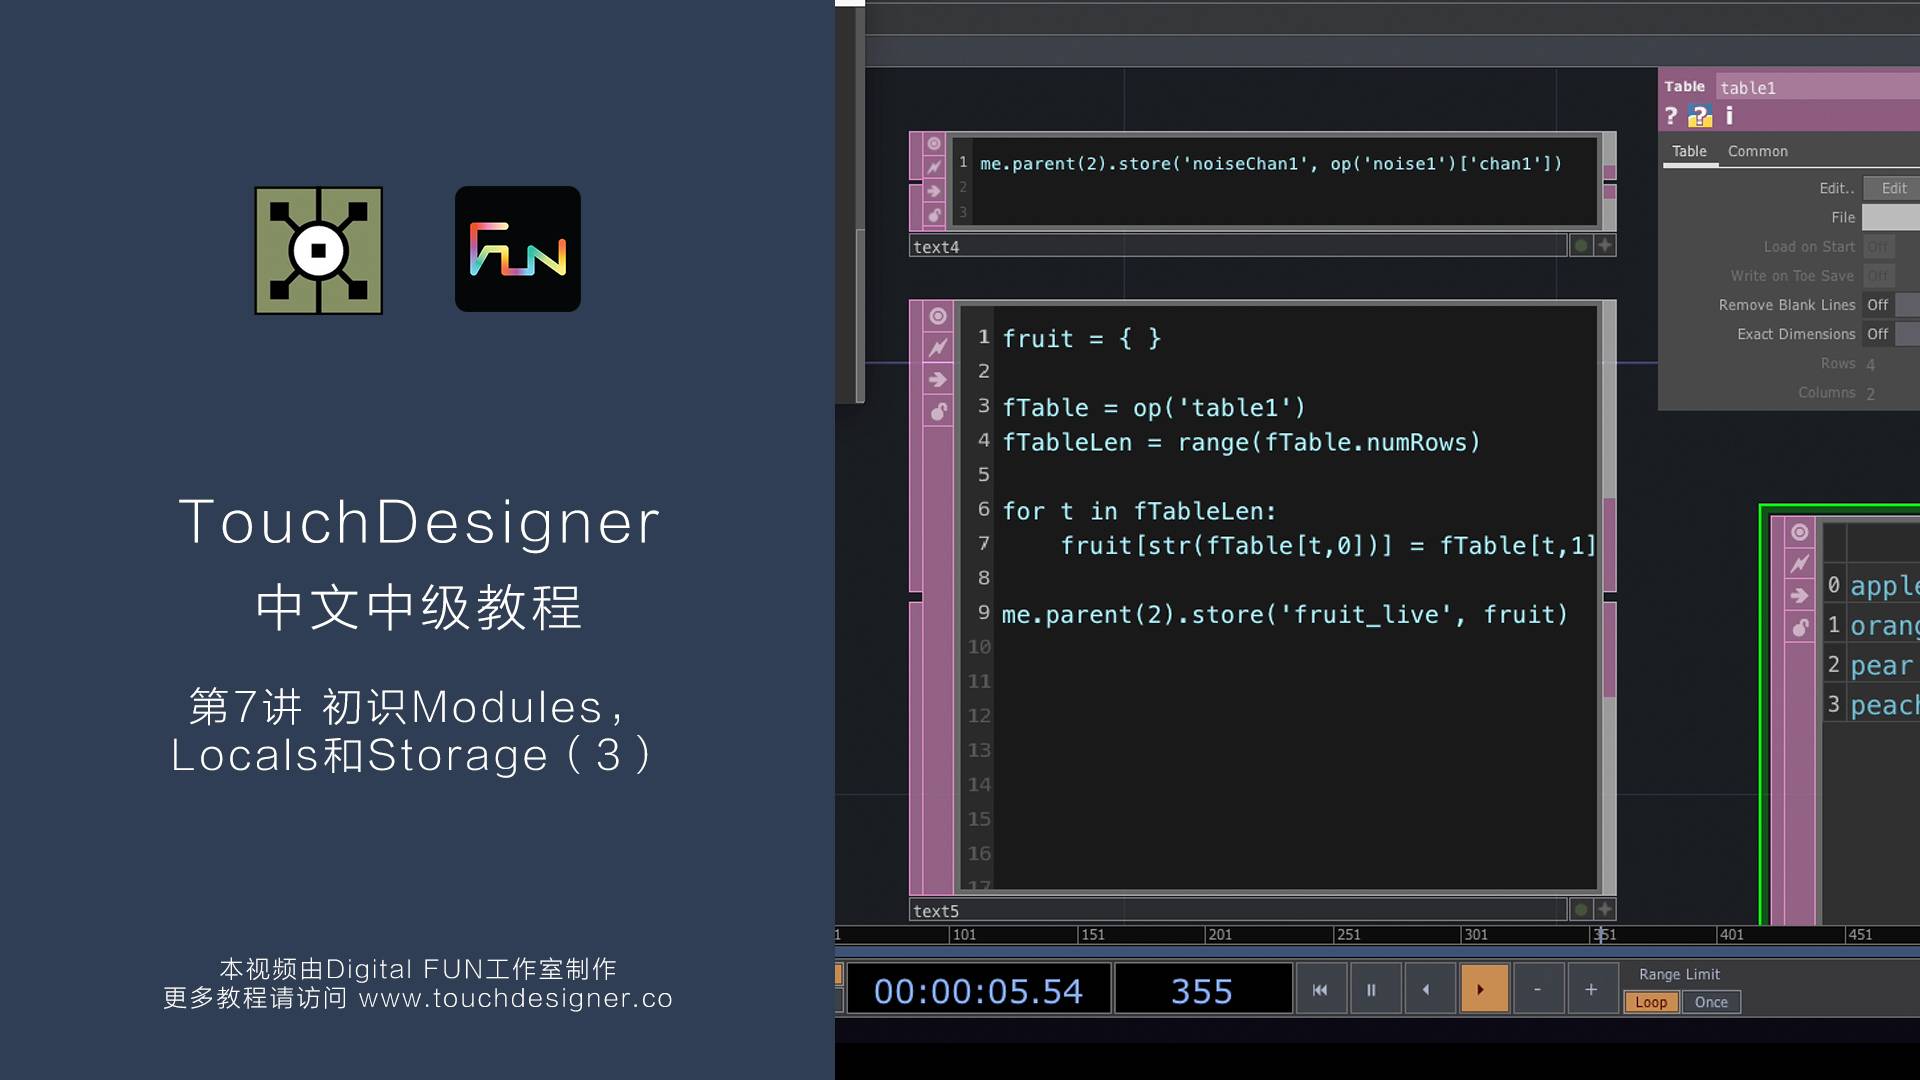Image resolution: width=1920 pixels, height=1080 pixels.
Task: Toggle clone immune flag on table node
Action: coord(1800,564)
